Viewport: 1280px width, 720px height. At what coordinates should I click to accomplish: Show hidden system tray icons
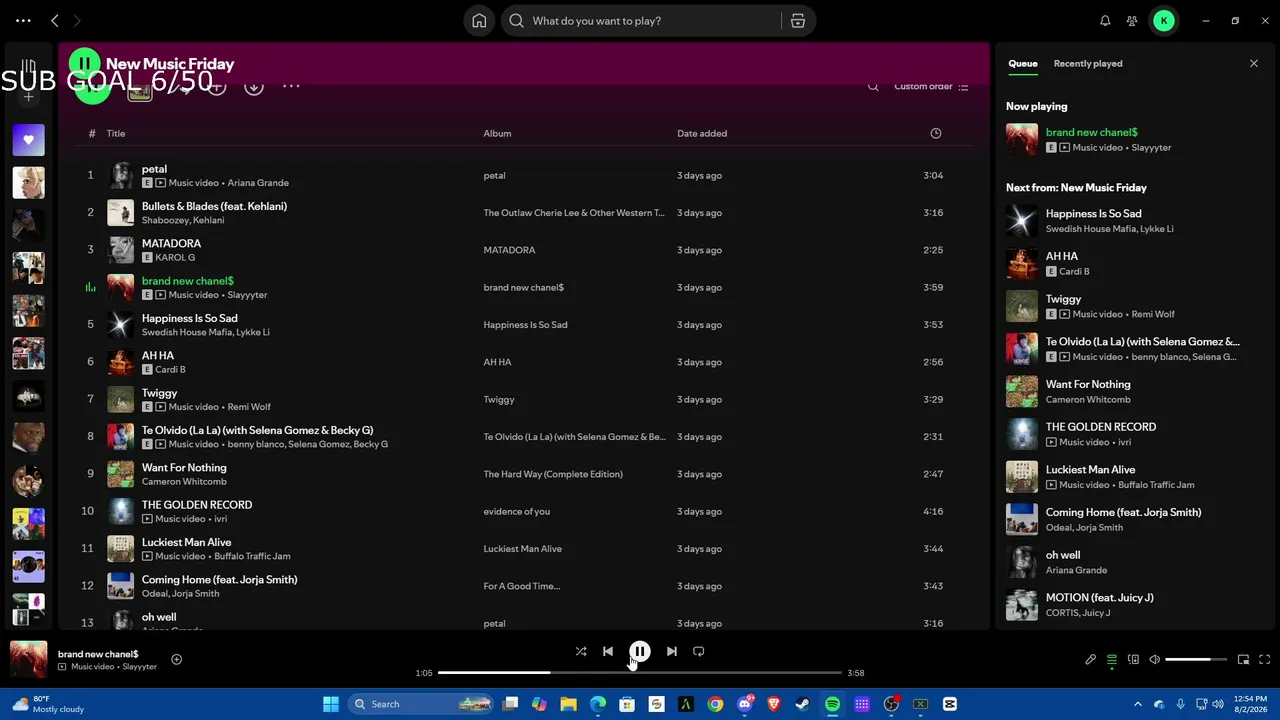(1137, 704)
